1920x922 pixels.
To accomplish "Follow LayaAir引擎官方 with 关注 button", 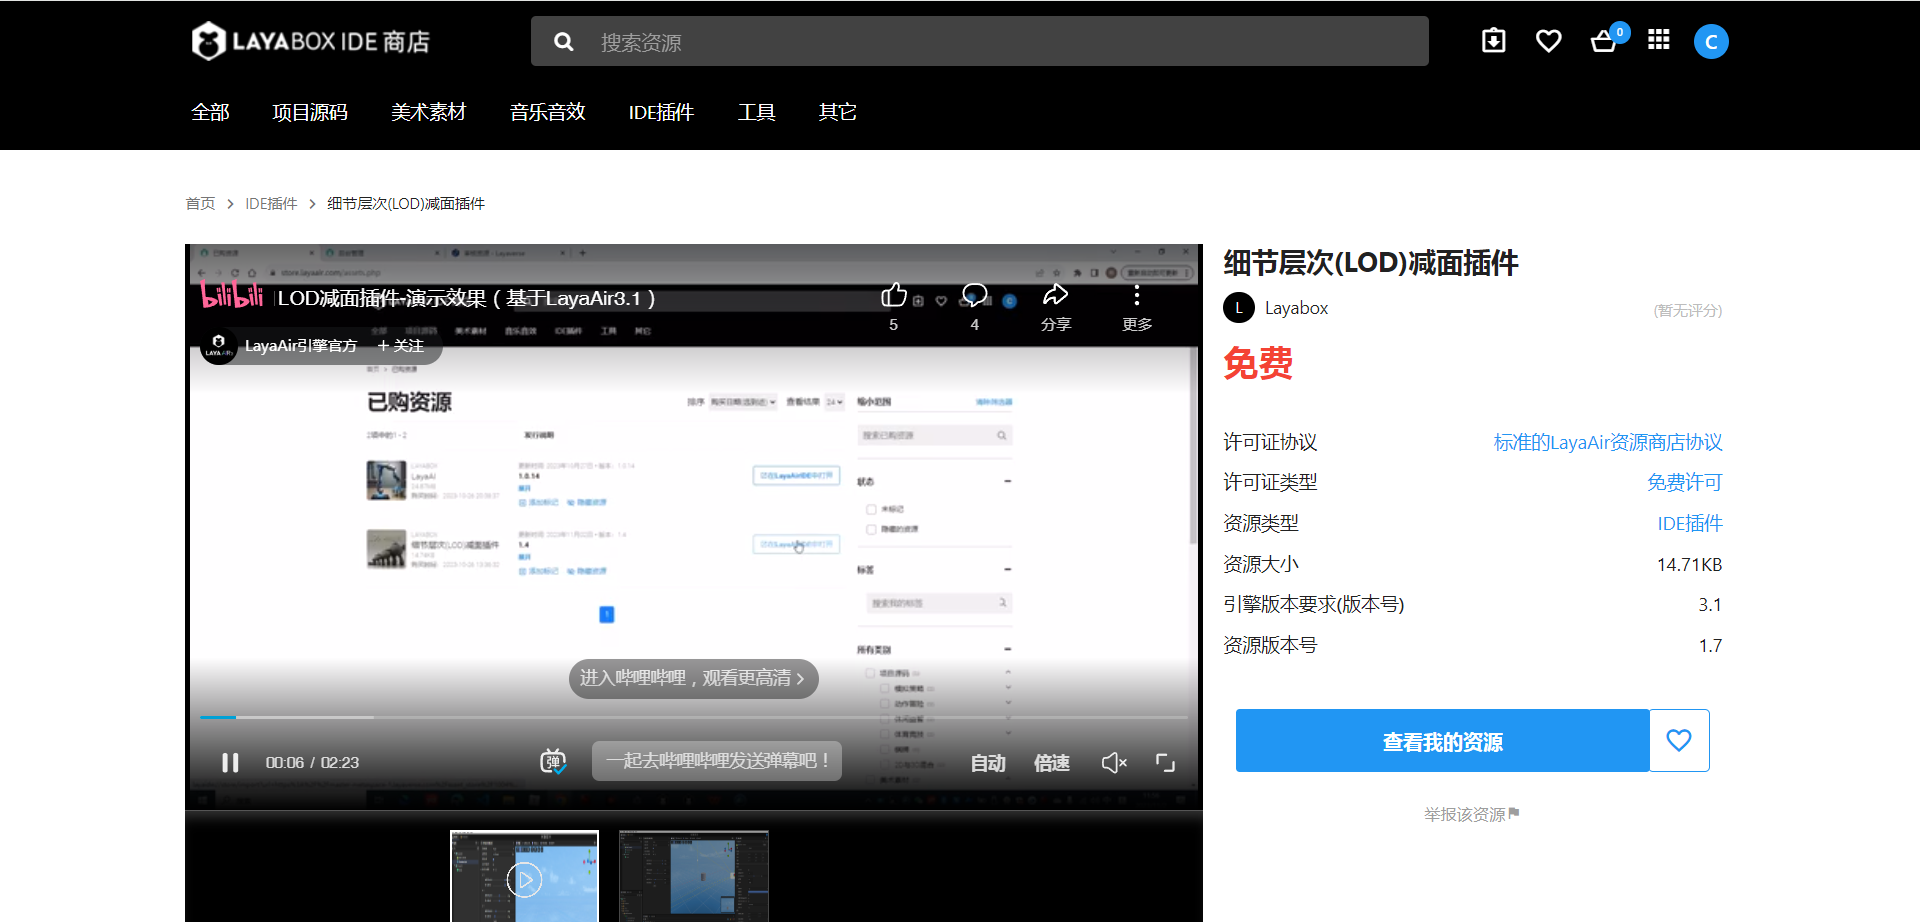I will 401,345.
